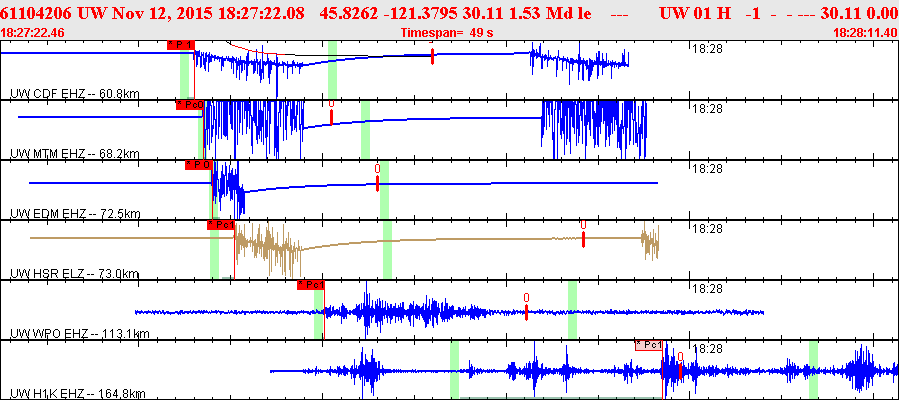The image size is (899, 400).
Task: Click the event ID 61104206 in header
Action: 36,12
